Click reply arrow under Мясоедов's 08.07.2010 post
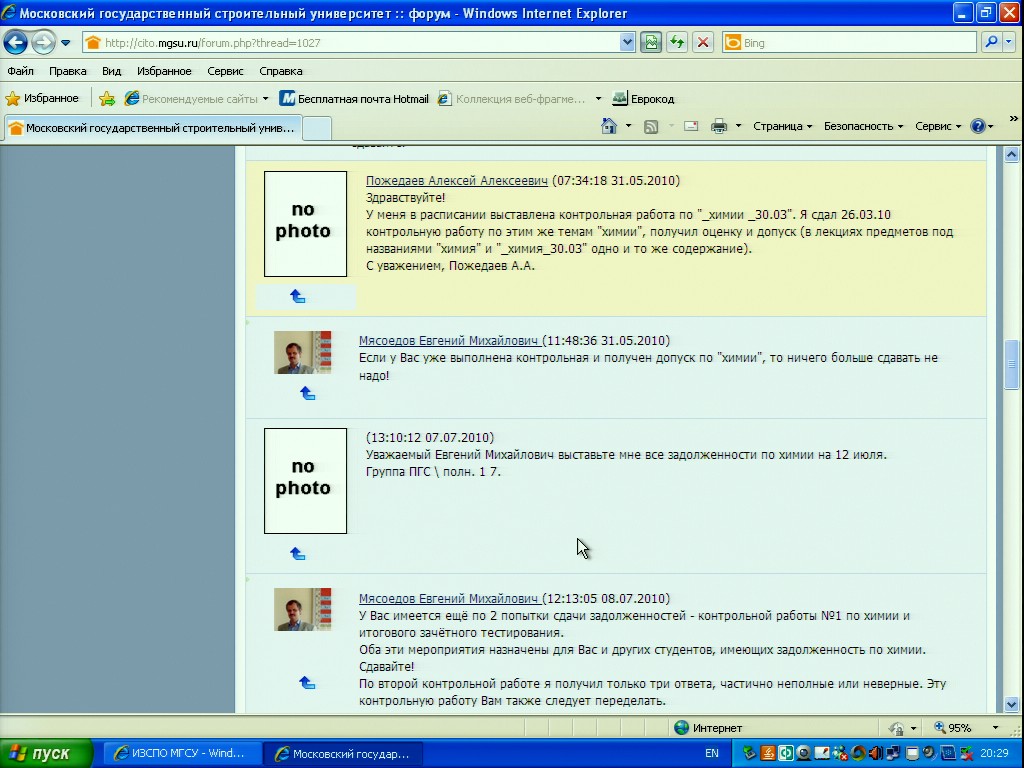Screen dimensions: 1024x768 click(x=307, y=683)
